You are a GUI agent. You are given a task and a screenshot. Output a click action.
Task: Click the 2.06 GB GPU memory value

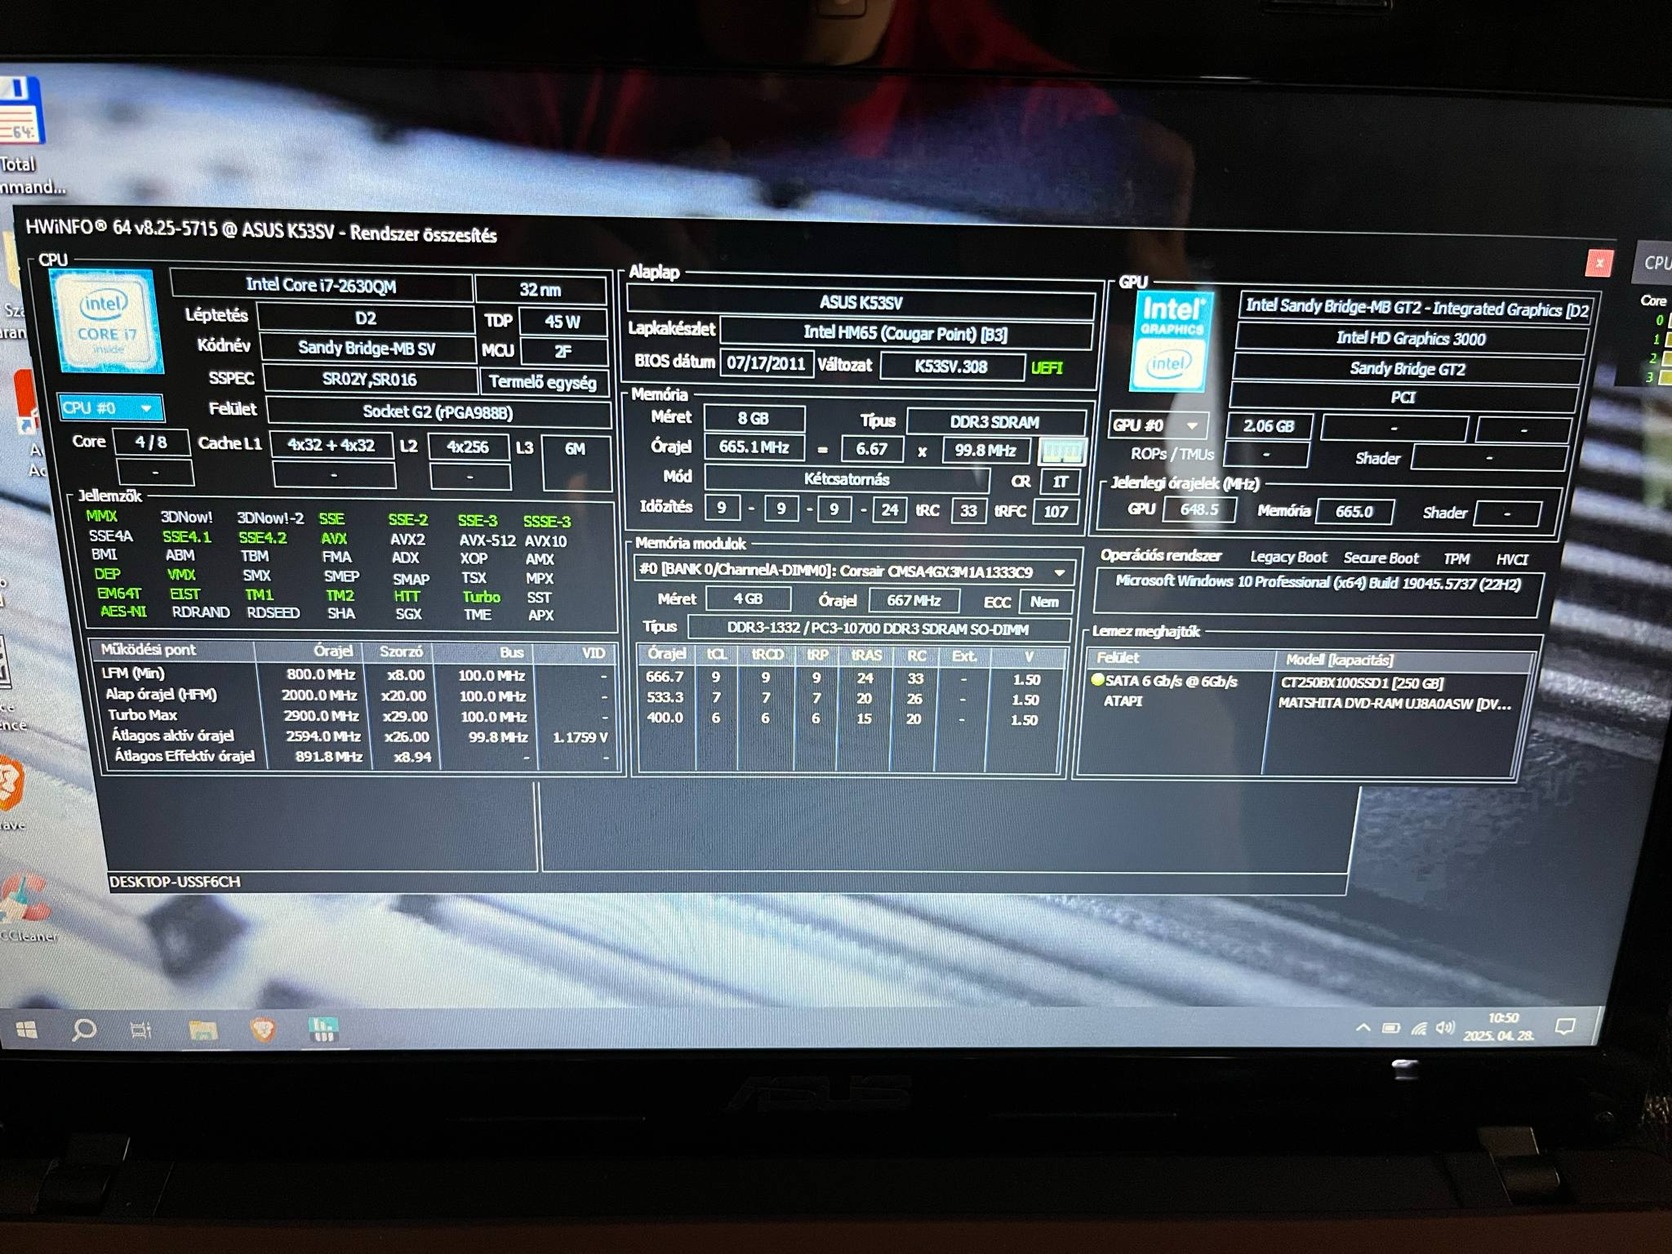(1268, 426)
